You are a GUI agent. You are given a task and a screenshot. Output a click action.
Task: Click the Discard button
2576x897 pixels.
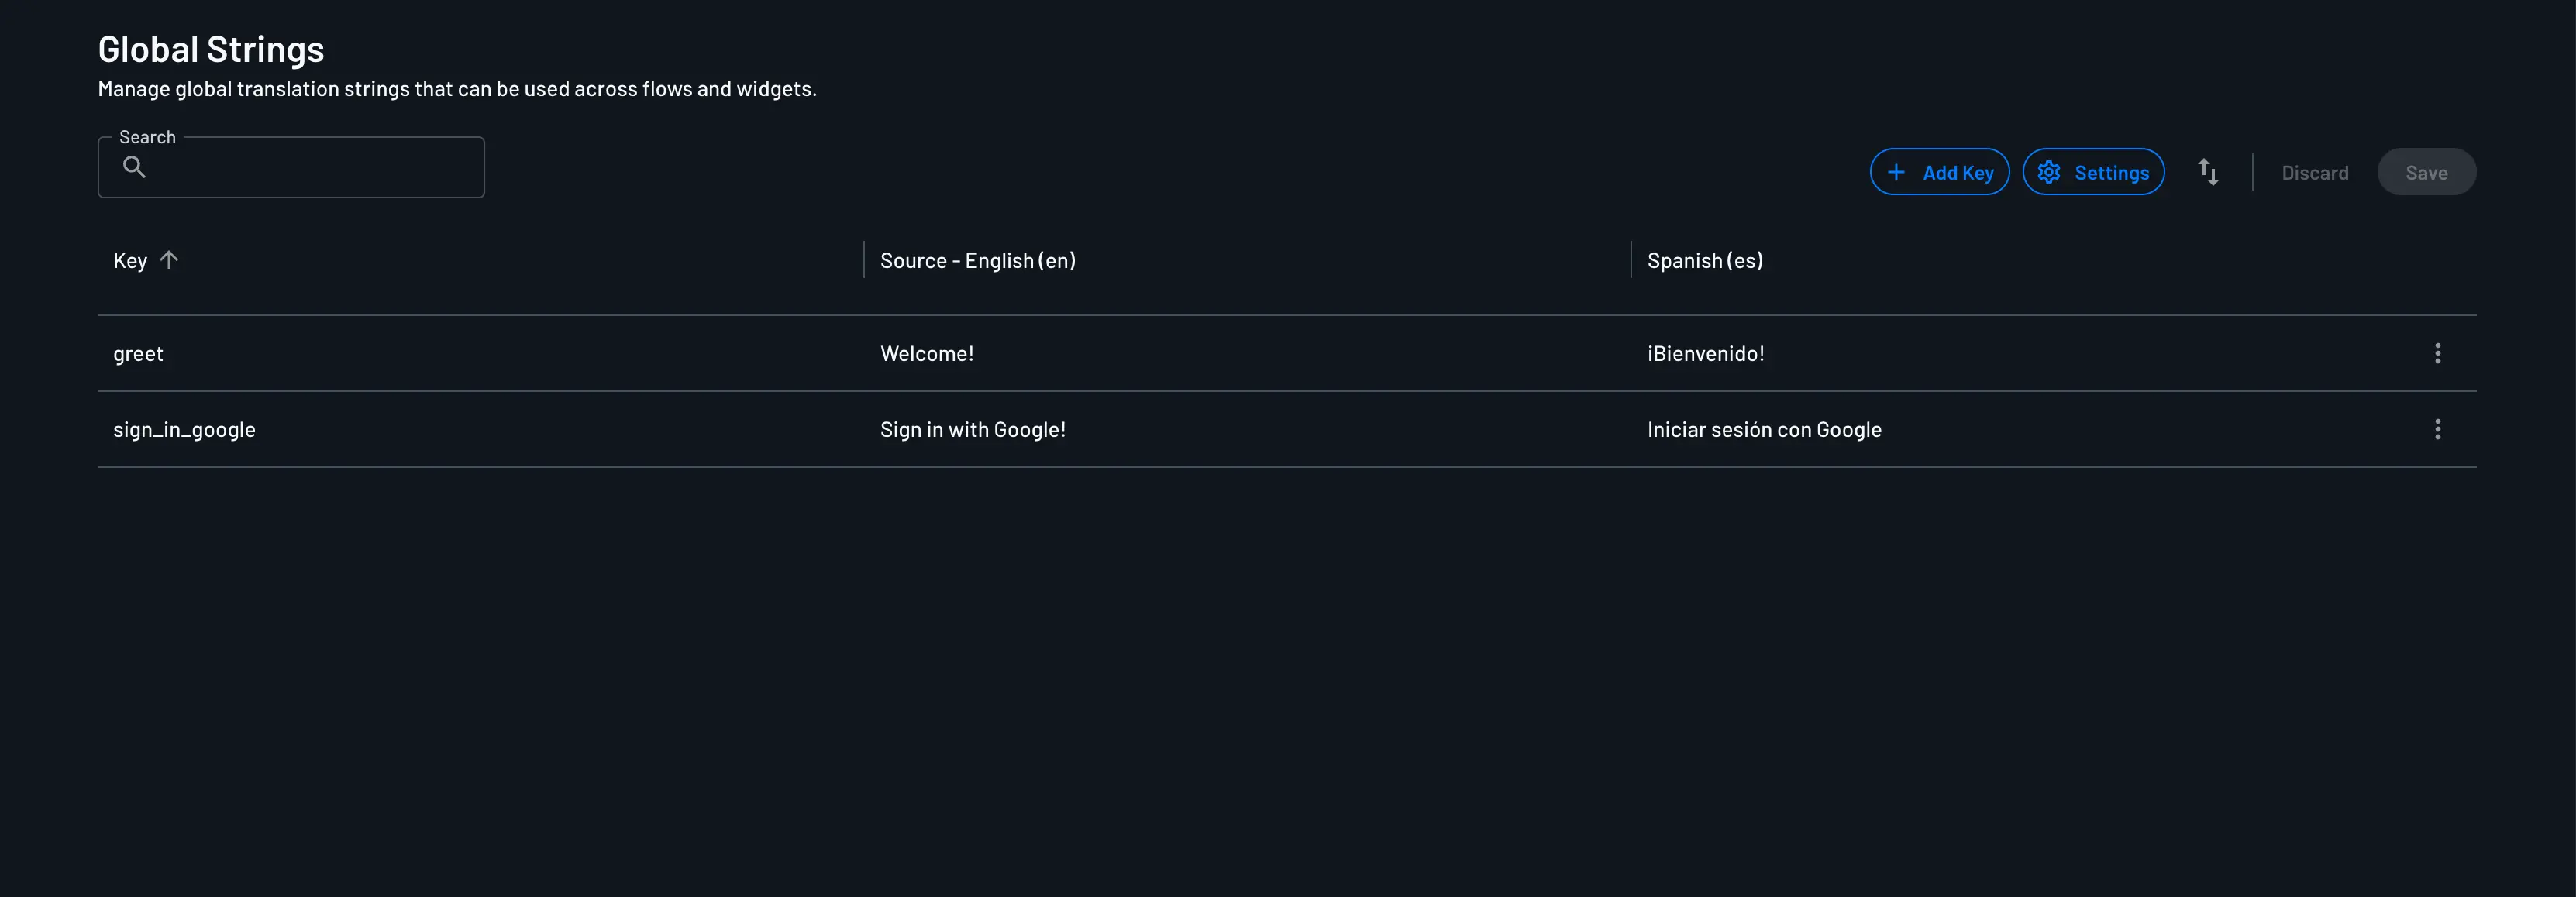[2315, 172]
